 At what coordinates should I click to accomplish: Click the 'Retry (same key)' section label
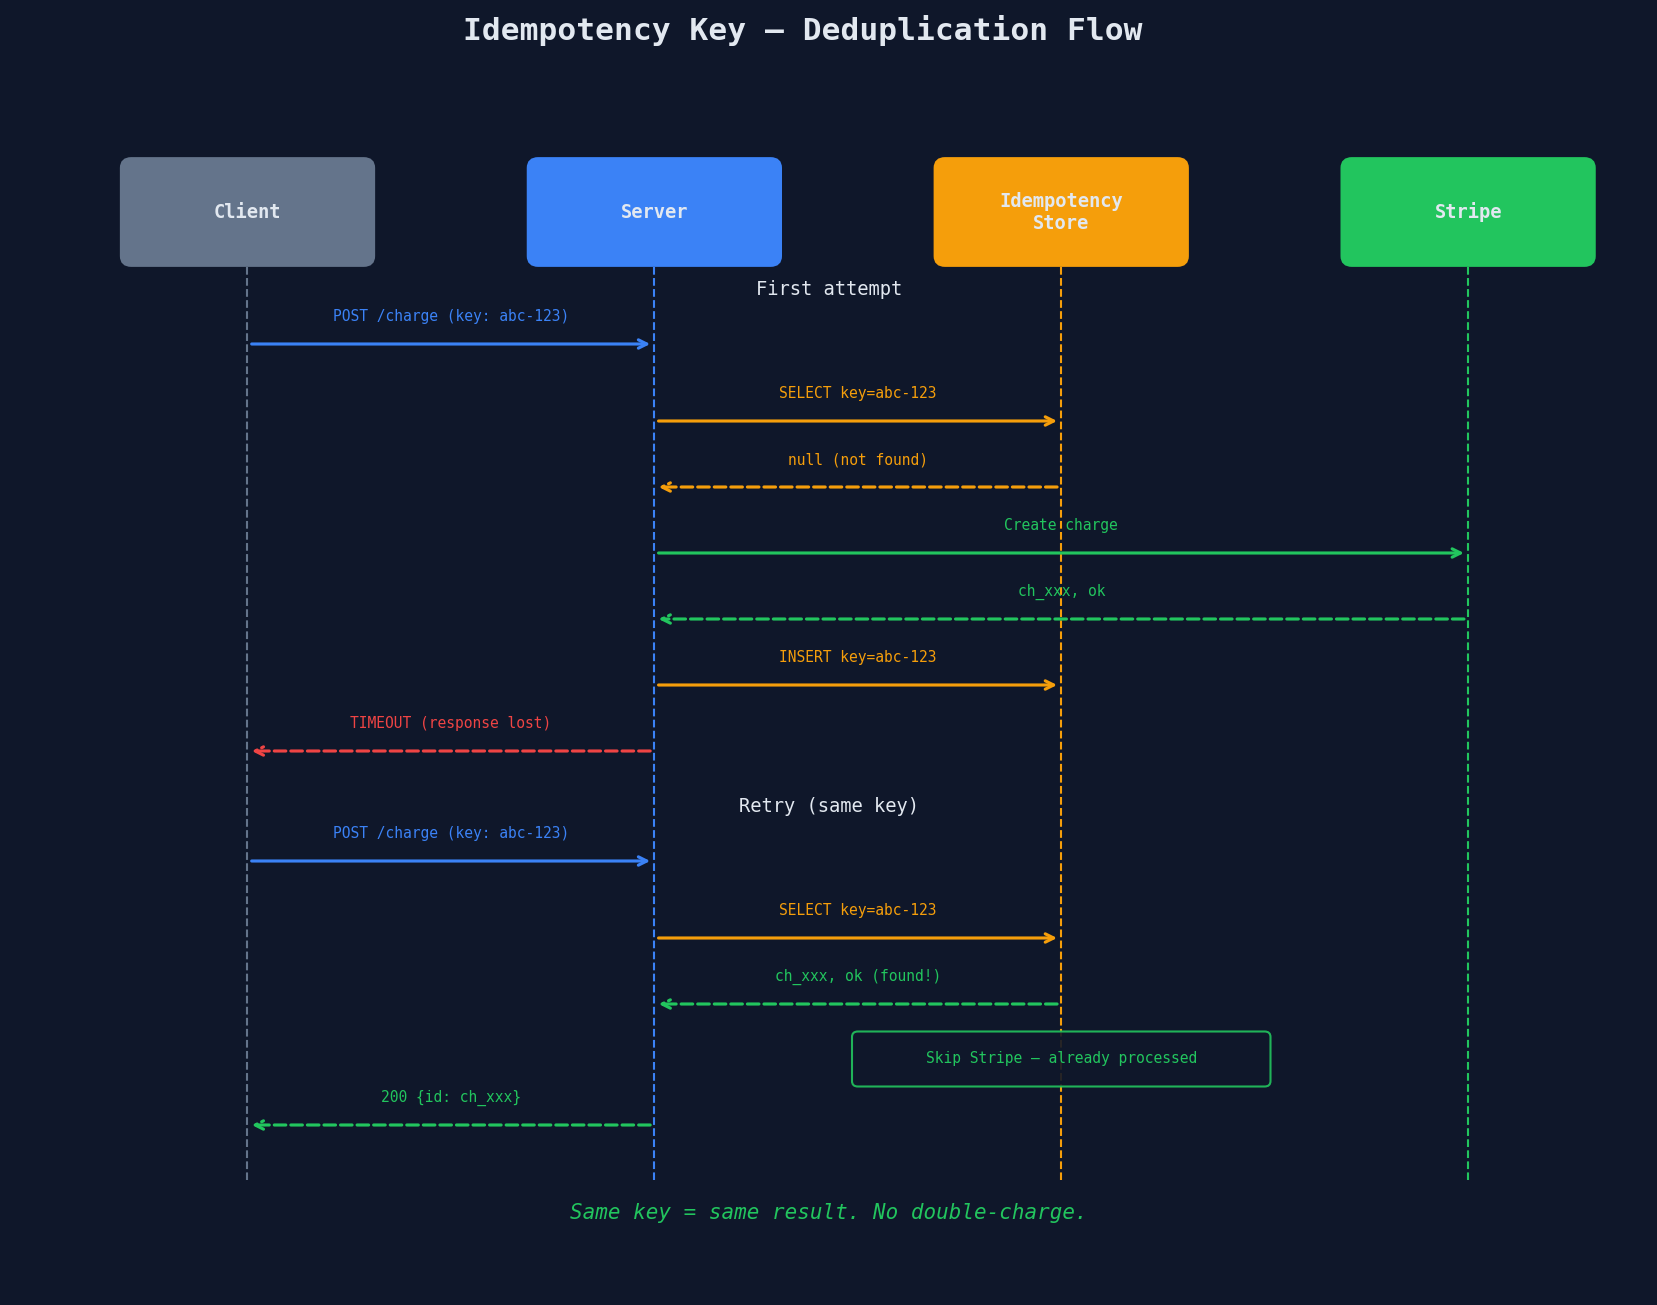point(828,806)
